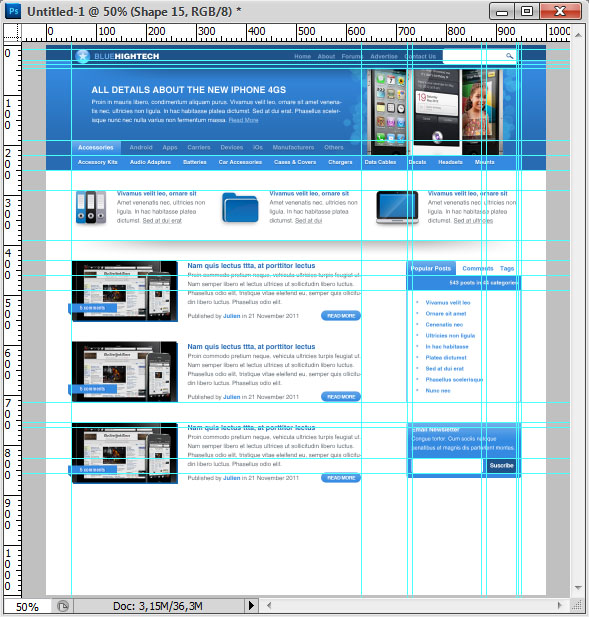Click the comments ribbon on the first post thumbnail

(x=92, y=308)
